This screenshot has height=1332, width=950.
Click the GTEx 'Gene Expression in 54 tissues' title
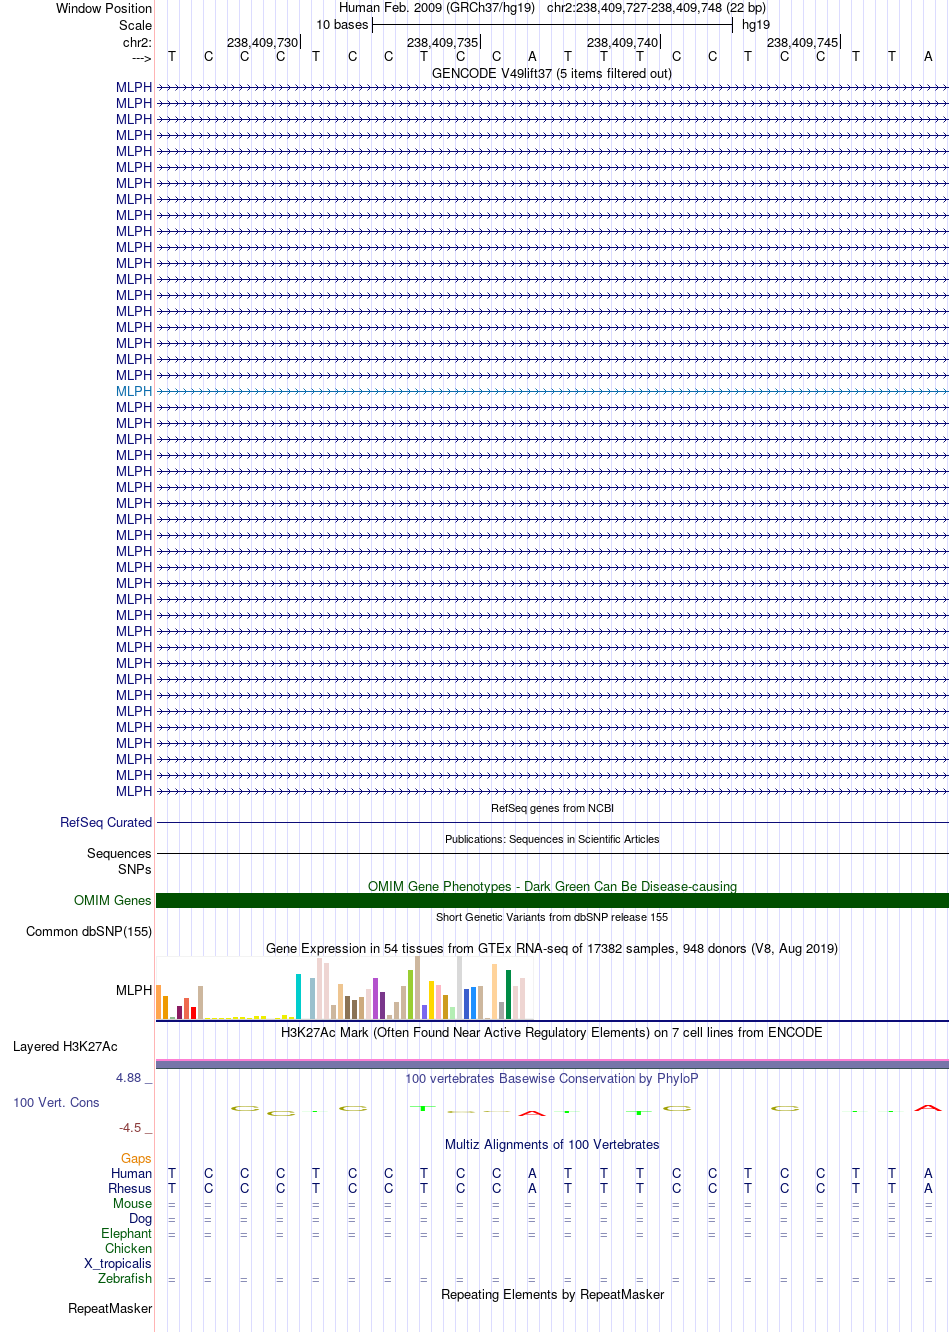(552, 948)
